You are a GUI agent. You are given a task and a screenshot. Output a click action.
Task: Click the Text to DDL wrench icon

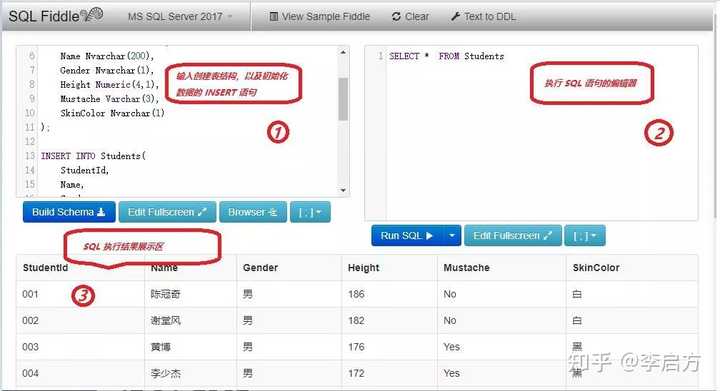455,17
